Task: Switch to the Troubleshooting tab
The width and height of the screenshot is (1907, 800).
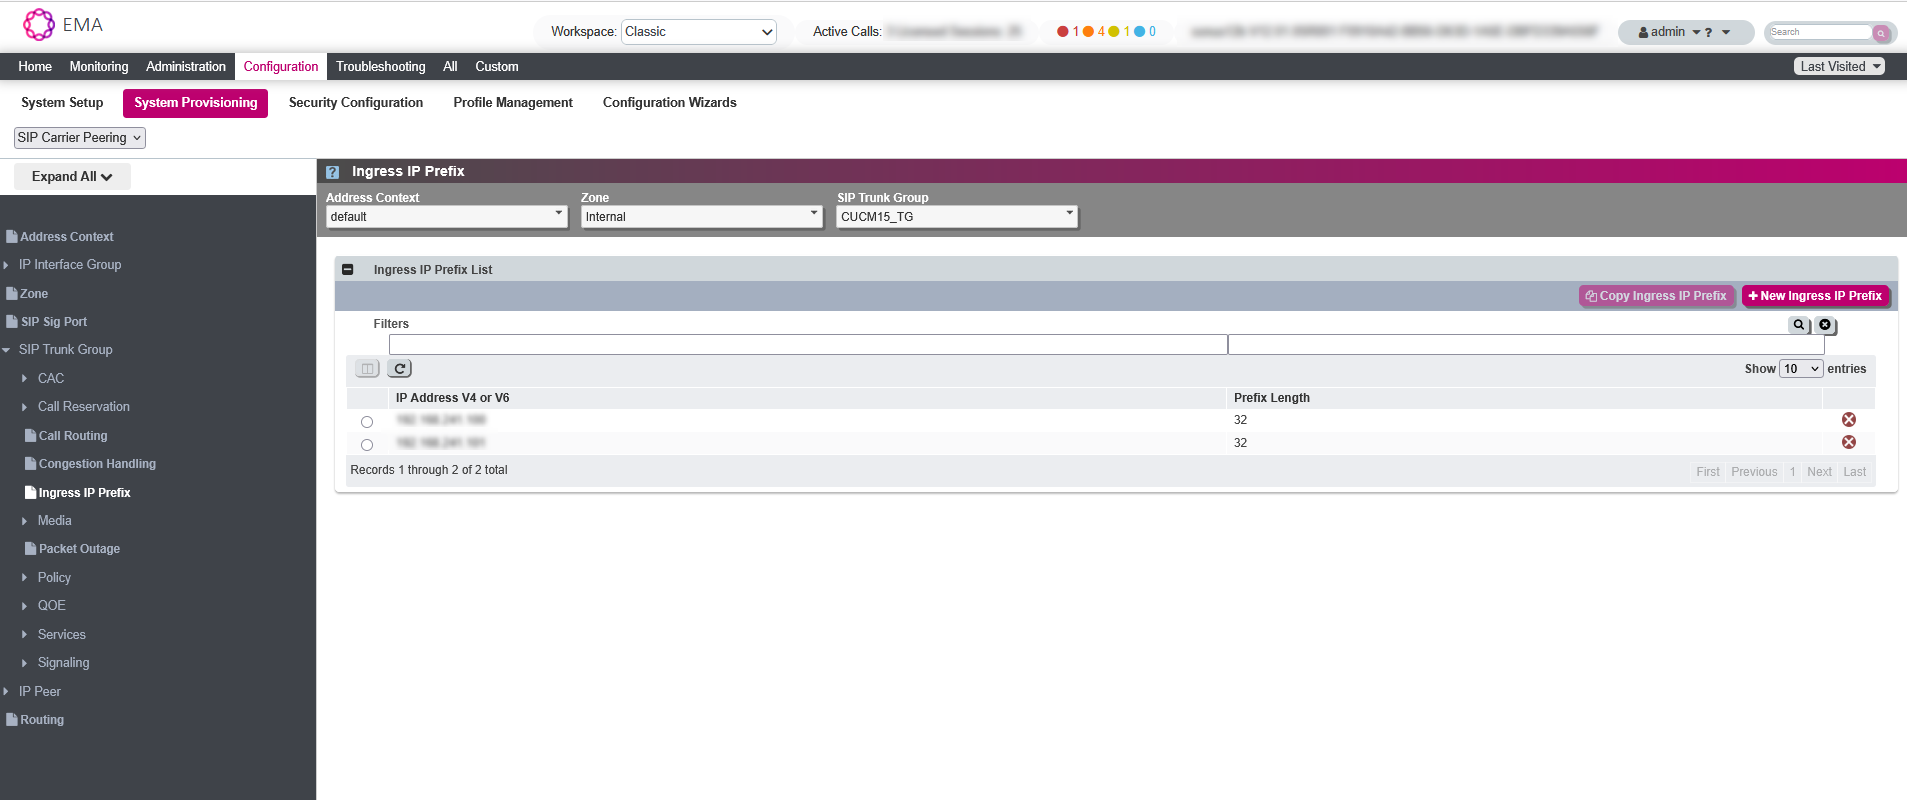Action: coord(380,67)
